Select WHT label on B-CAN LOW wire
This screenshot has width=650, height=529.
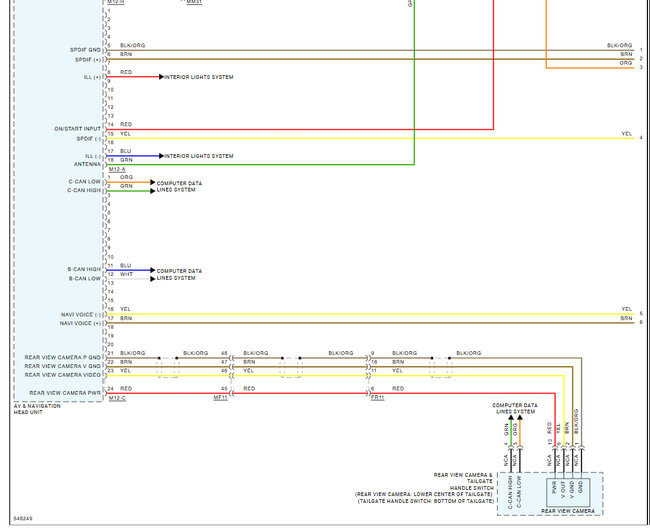[126, 274]
